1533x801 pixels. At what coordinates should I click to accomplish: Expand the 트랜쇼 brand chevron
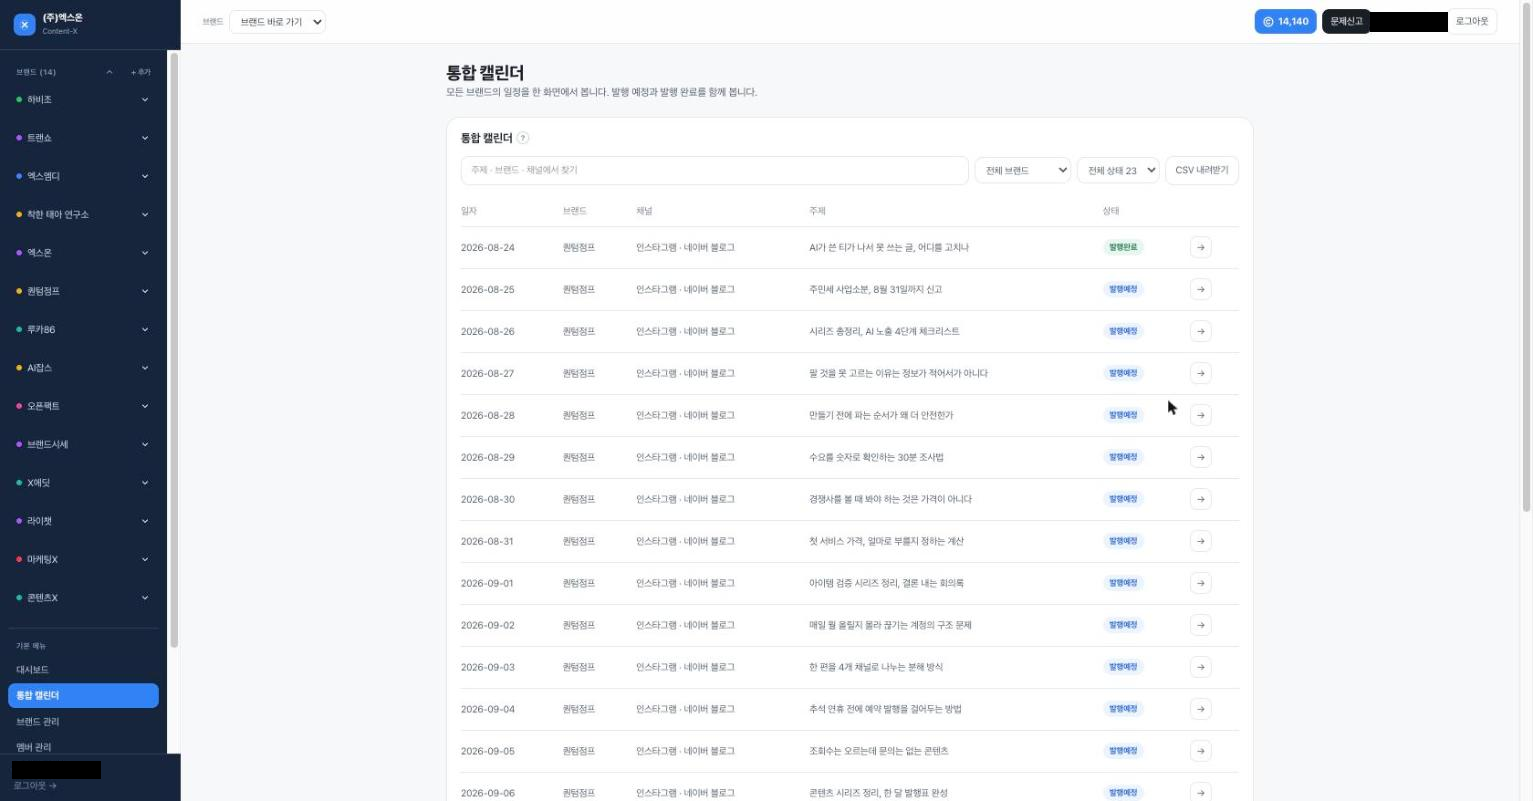coord(145,138)
